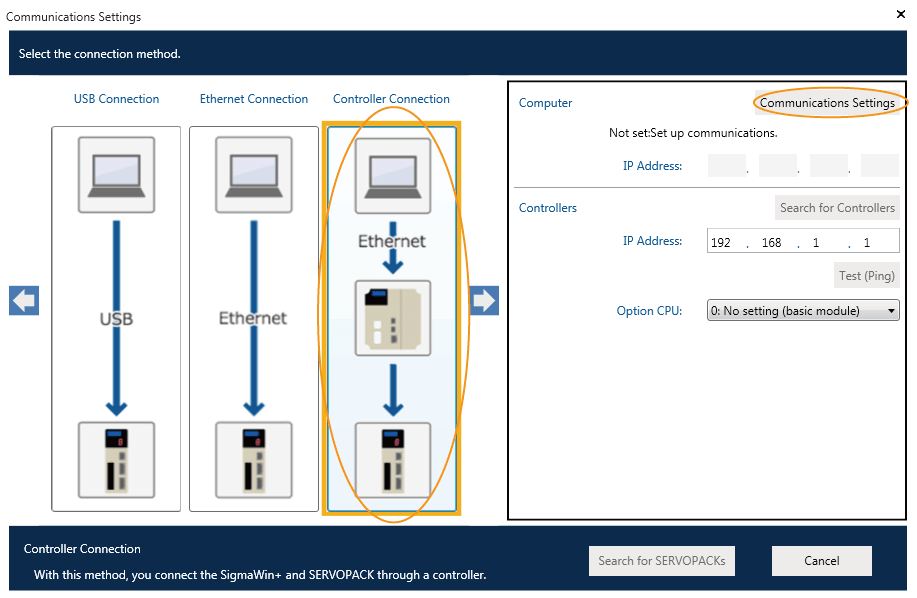The height and width of the screenshot is (598, 917).
Task: Choose the Controller Connection heading
Action: pos(391,99)
